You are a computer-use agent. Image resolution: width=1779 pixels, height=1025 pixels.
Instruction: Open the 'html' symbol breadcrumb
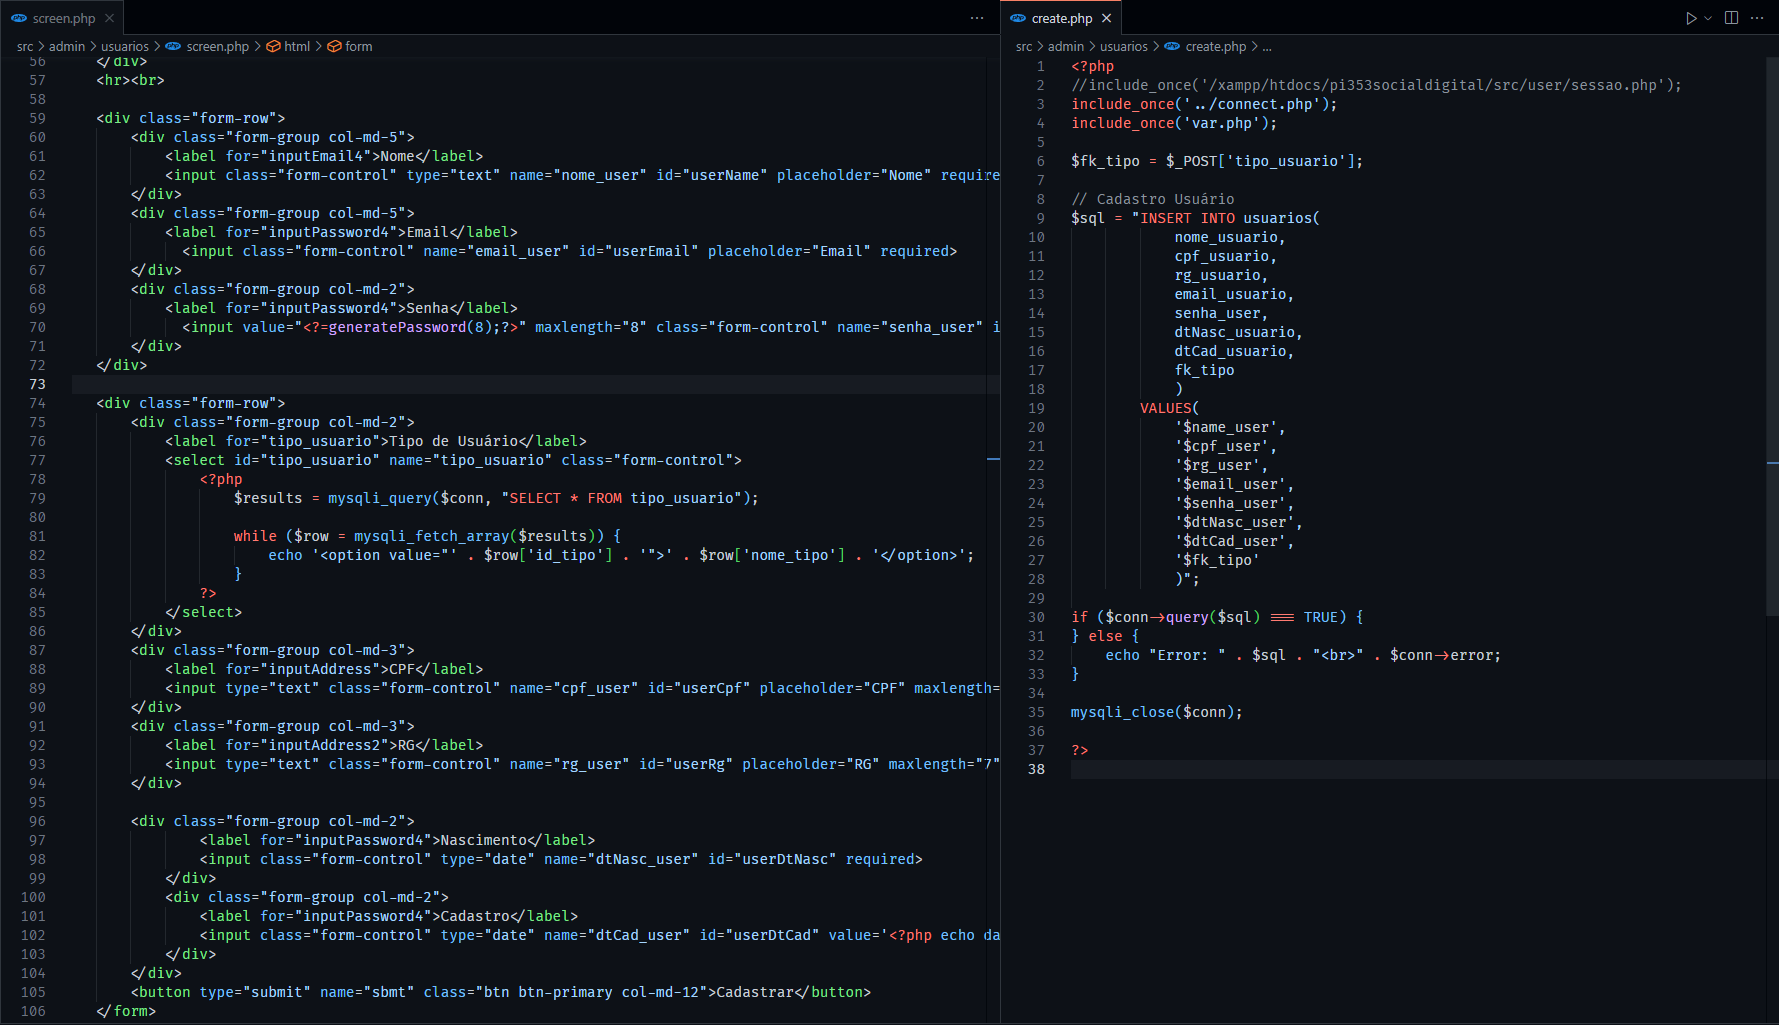pos(297,46)
